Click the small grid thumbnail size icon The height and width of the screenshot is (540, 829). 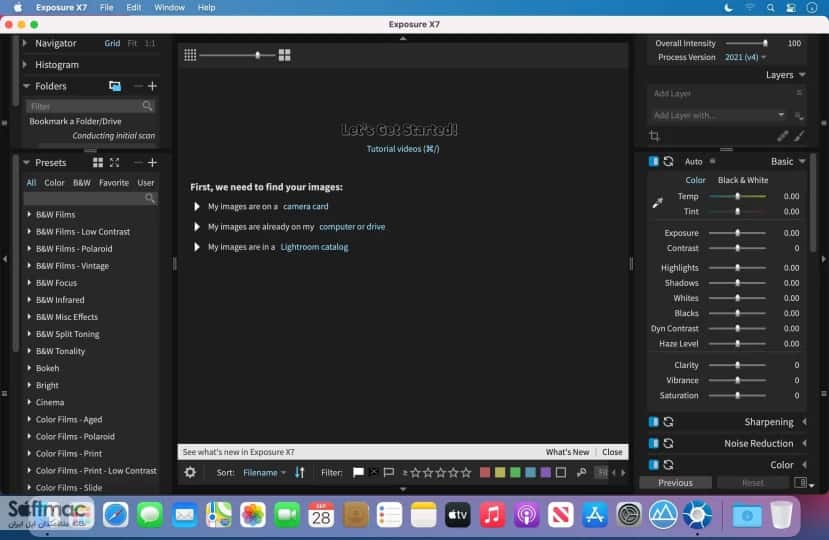(x=190, y=55)
